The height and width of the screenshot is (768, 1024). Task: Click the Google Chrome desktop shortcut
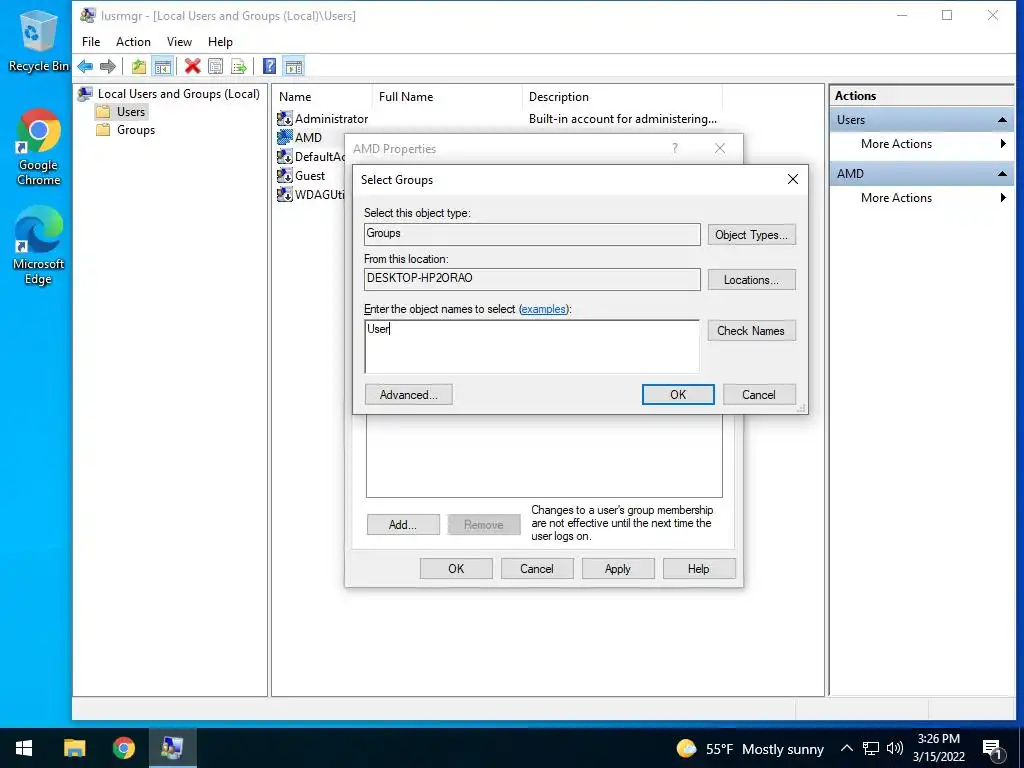click(38, 148)
